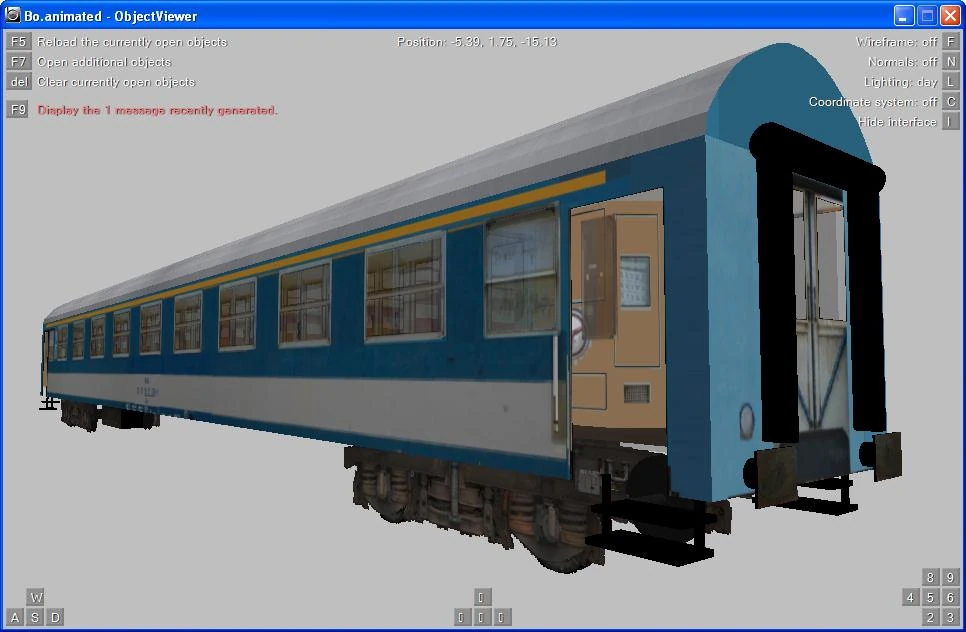966x632 pixels.
Task: Click the F5 reload key box
Action: (x=18, y=41)
